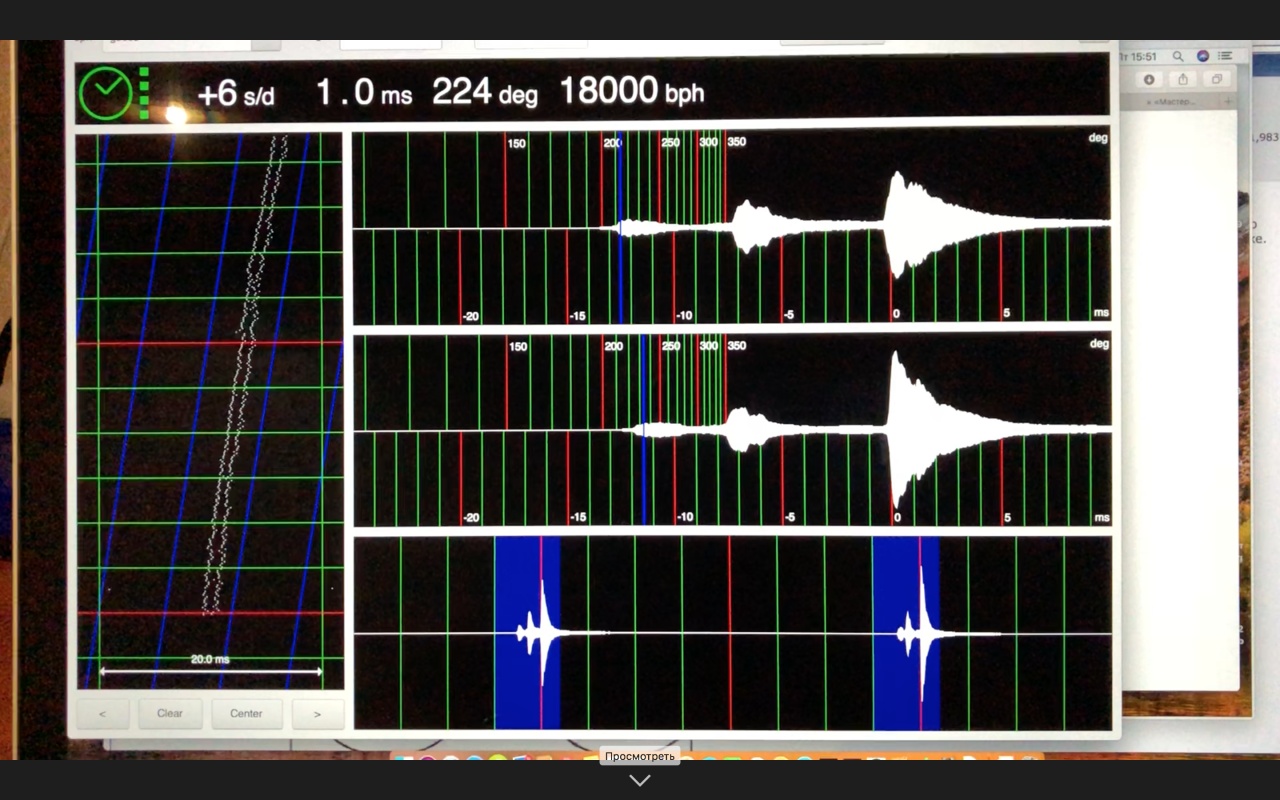Viewport: 1280px width, 800px height.
Task: Click the 224 deg amplitude readout
Action: [x=484, y=93]
